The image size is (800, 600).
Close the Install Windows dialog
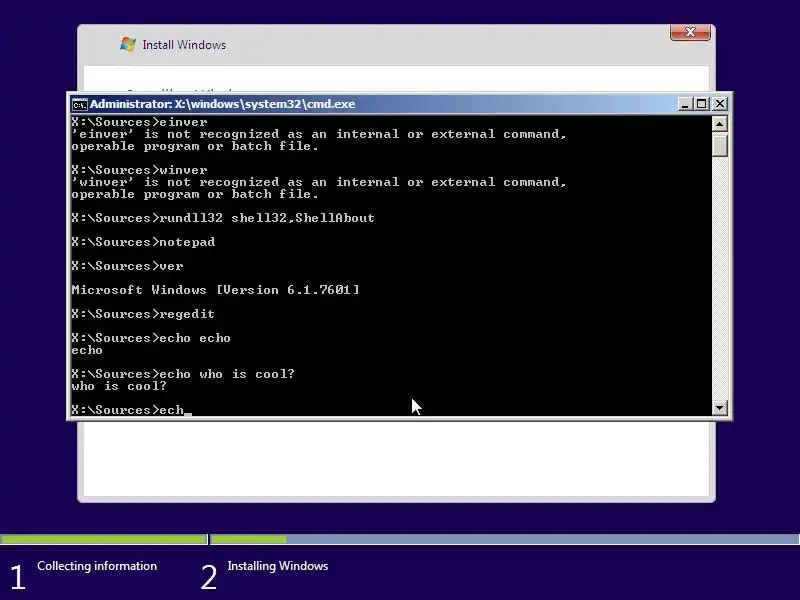690,32
